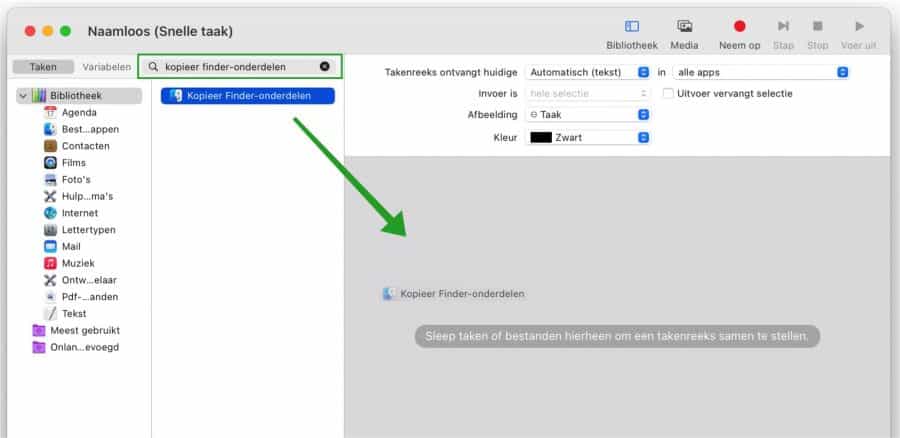Screen dimensions: 900x438
Task: Click the dragged Kopieer Finder-onderdelen item in workflow
Action: pyautogui.click(x=453, y=294)
